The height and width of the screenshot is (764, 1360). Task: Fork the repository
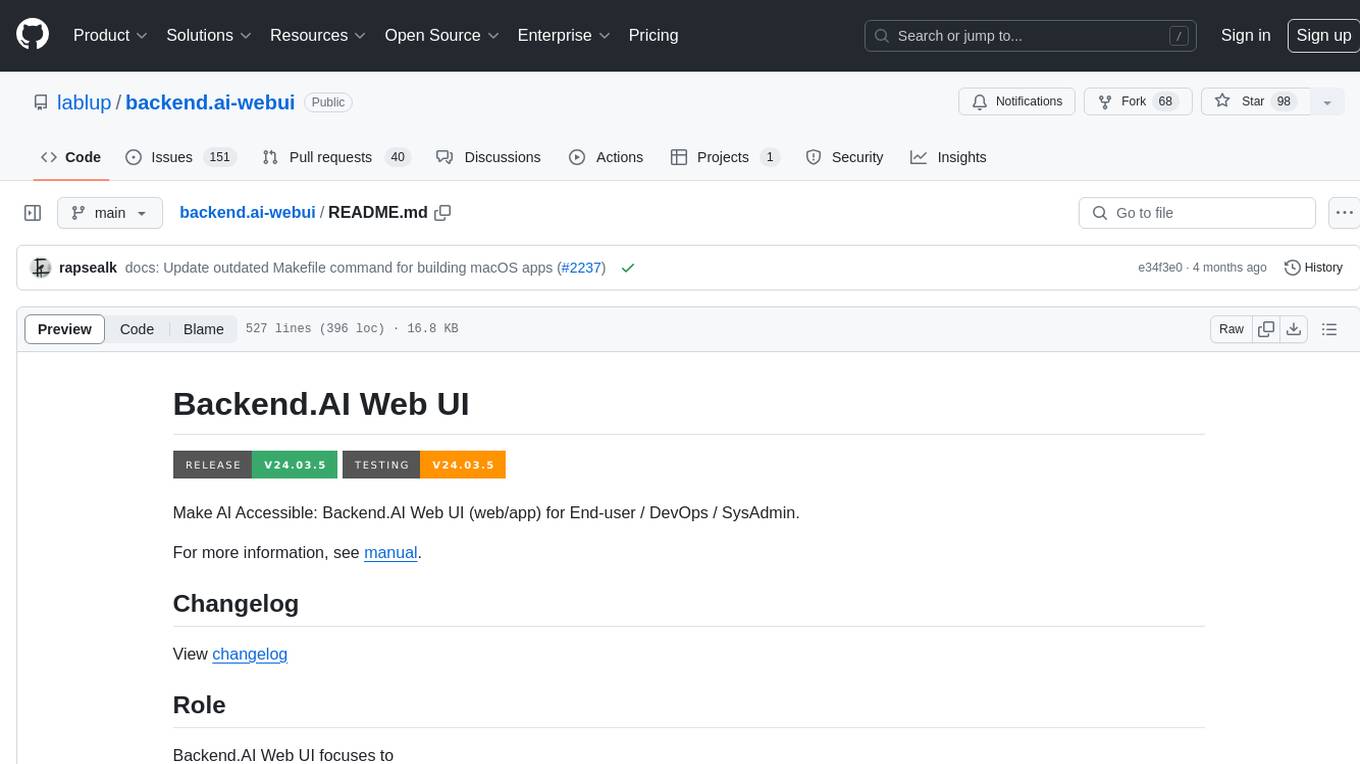(1138, 102)
